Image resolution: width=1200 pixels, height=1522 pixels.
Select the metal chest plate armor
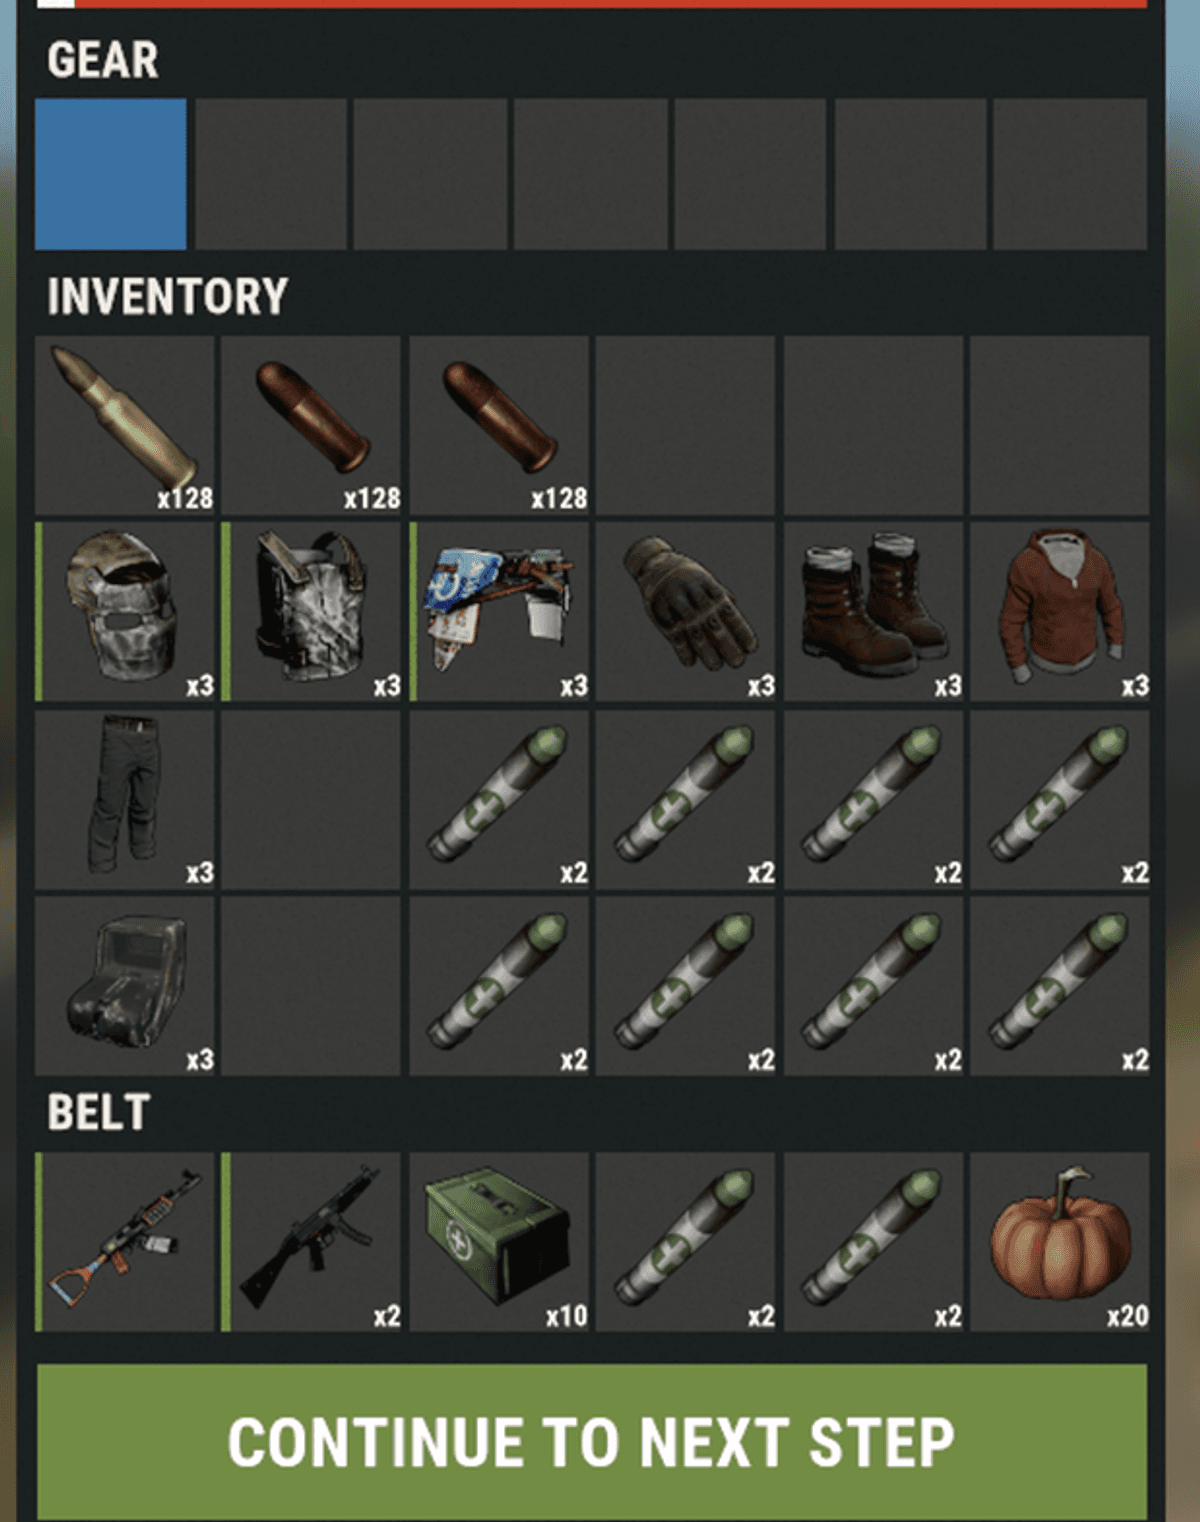311,611
